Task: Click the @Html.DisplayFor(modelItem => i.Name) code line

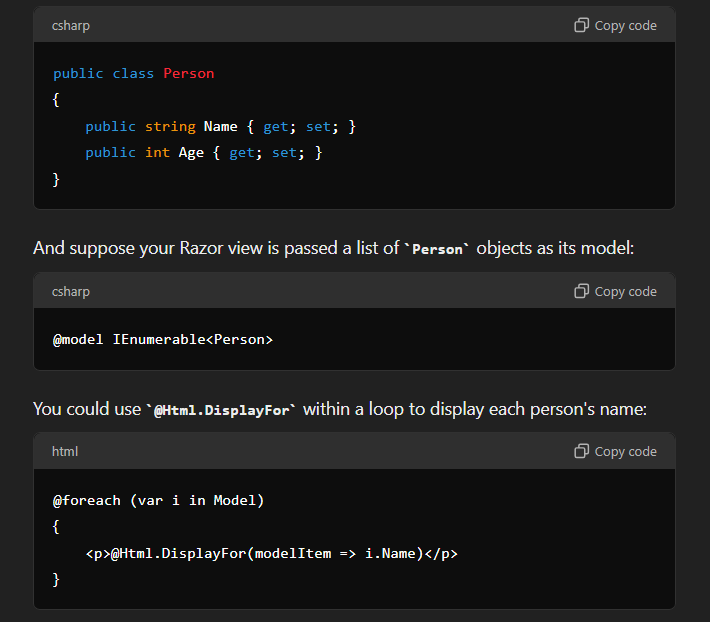Action: point(272,554)
